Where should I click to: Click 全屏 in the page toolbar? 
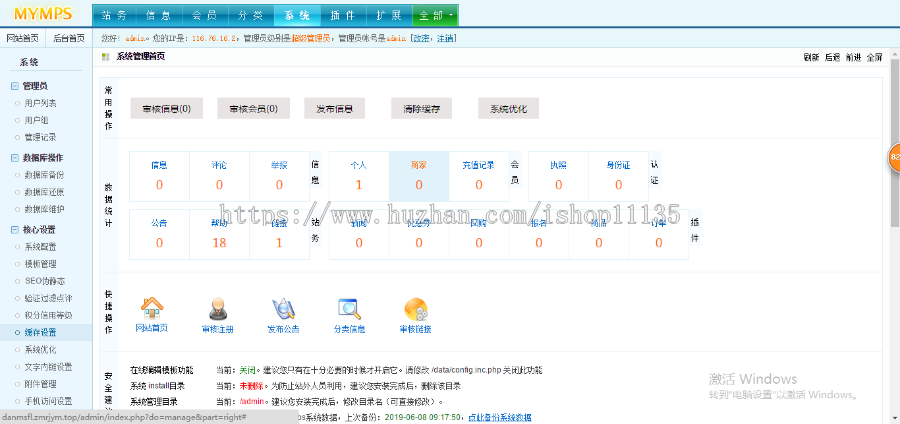click(x=874, y=57)
